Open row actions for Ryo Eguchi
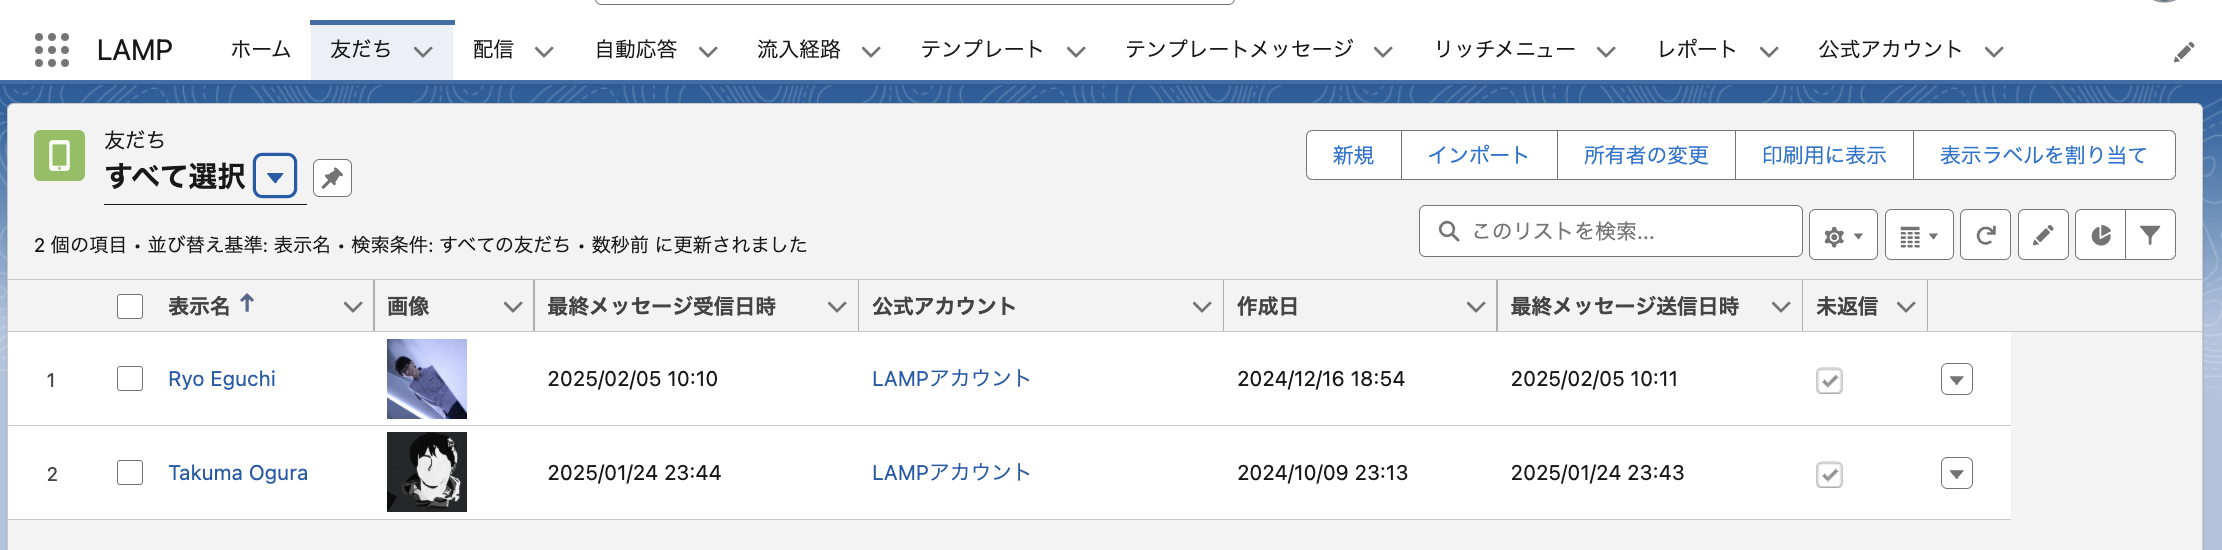The height and width of the screenshot is (550, 2222). (1956, 380)
